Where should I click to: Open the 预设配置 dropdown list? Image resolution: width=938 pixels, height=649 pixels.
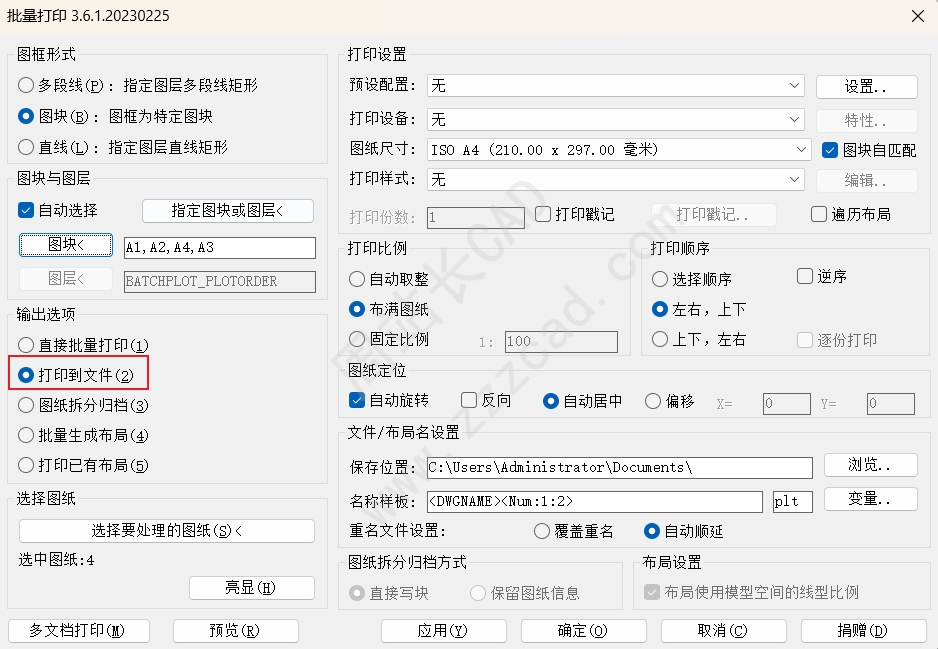[x=794, y=86]
